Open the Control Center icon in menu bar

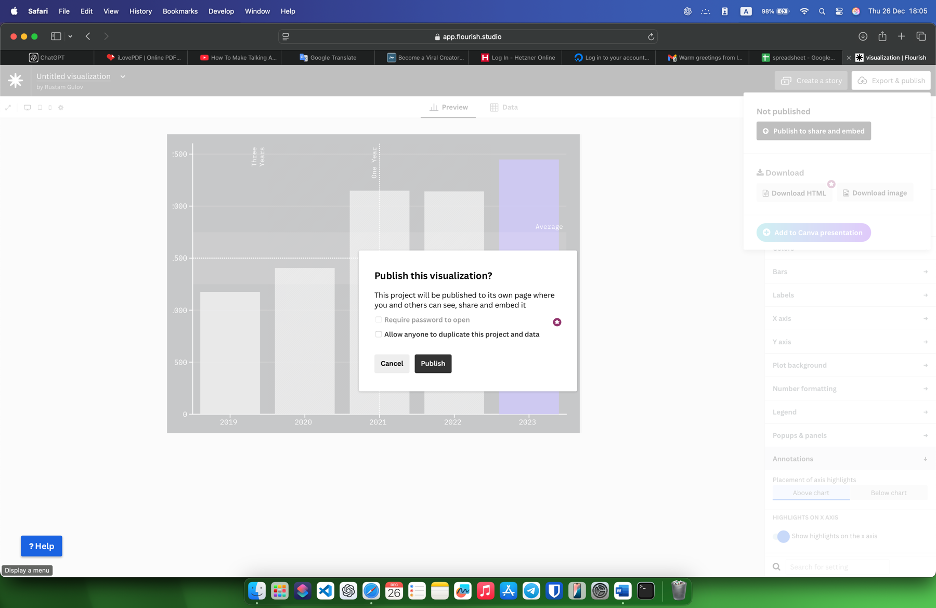click(x=839, y=11)
